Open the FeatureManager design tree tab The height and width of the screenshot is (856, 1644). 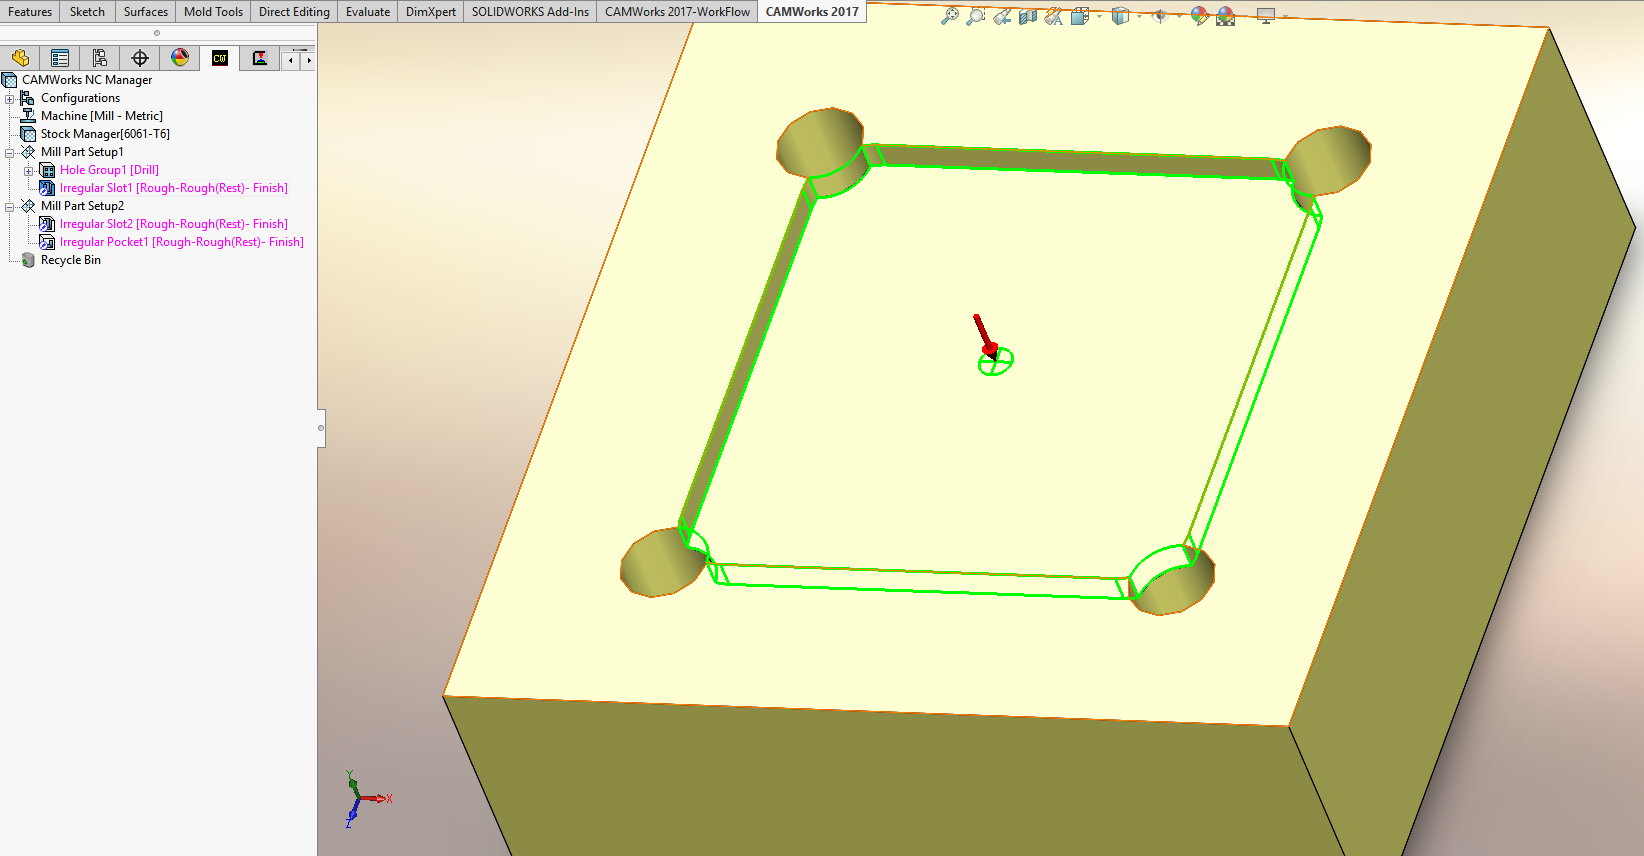pos(20,58)
